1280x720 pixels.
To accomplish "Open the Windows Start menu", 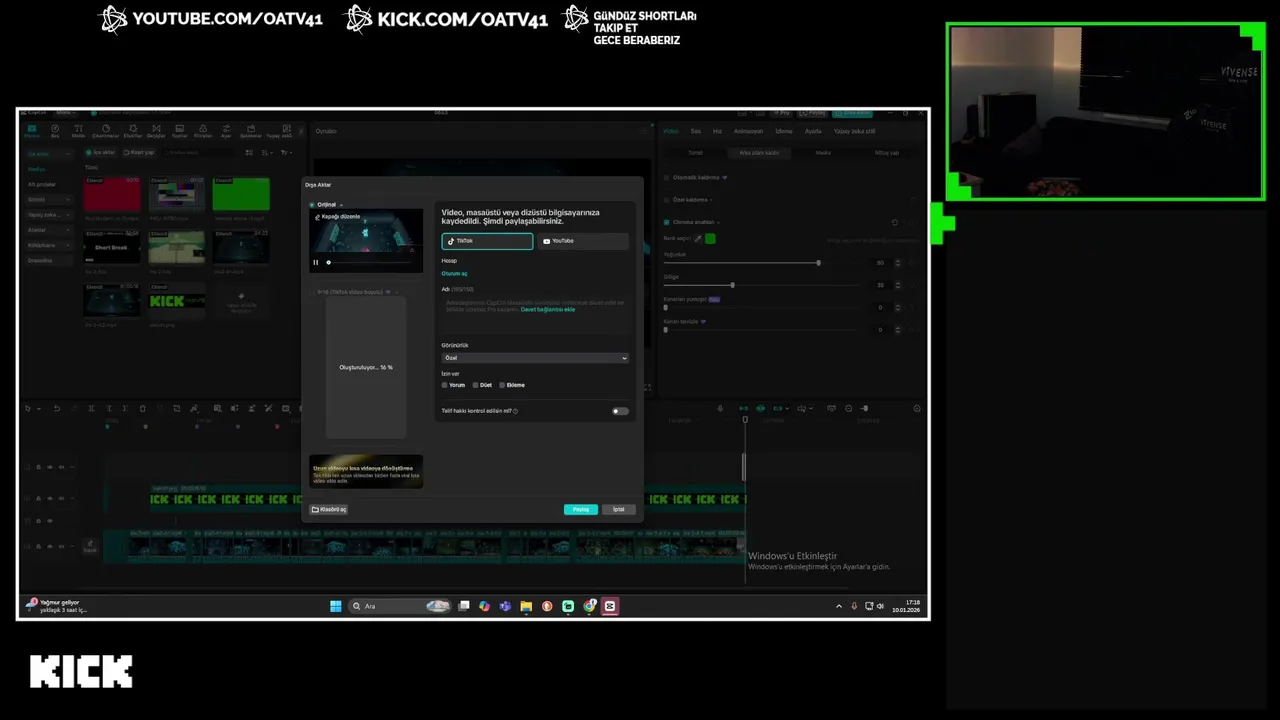I will tap(336, 606).
